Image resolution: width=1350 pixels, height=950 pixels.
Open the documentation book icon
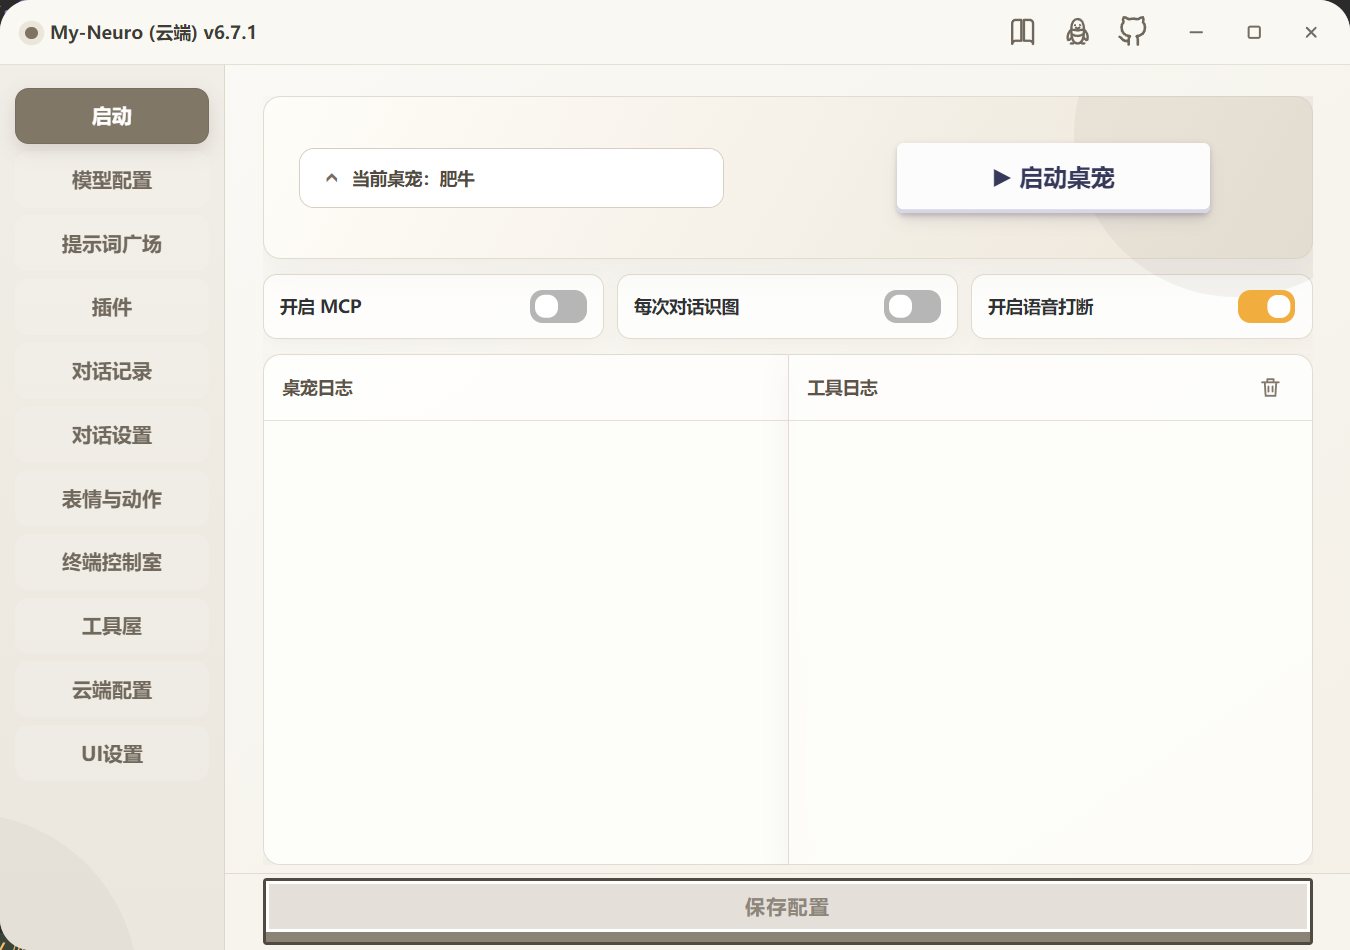(x=1022, y=32)
